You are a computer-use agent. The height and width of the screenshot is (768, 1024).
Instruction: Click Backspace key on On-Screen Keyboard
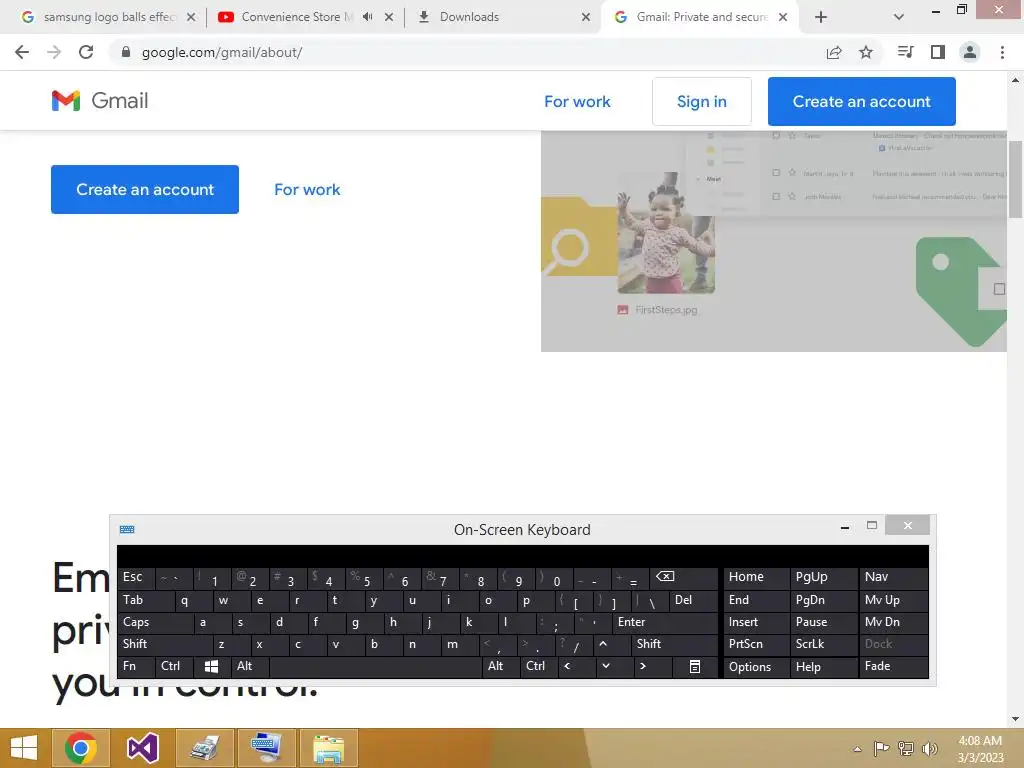click(684, 577)
